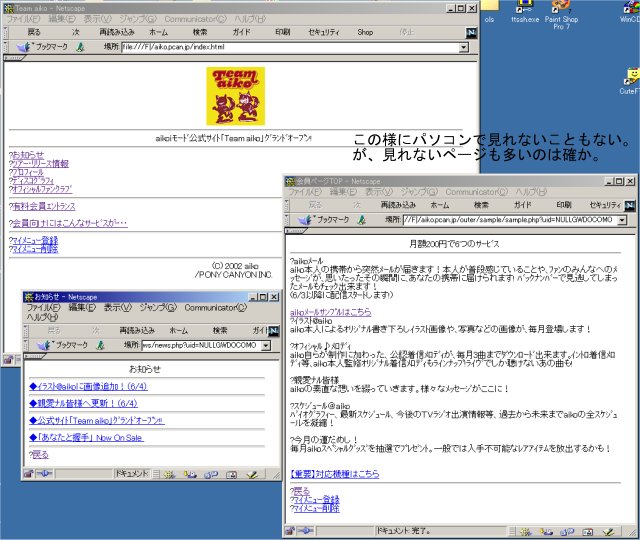Open Bookmarks icon in Team aiko window
Viewport: 640px width, 540px height.
[x=23, y=47]
